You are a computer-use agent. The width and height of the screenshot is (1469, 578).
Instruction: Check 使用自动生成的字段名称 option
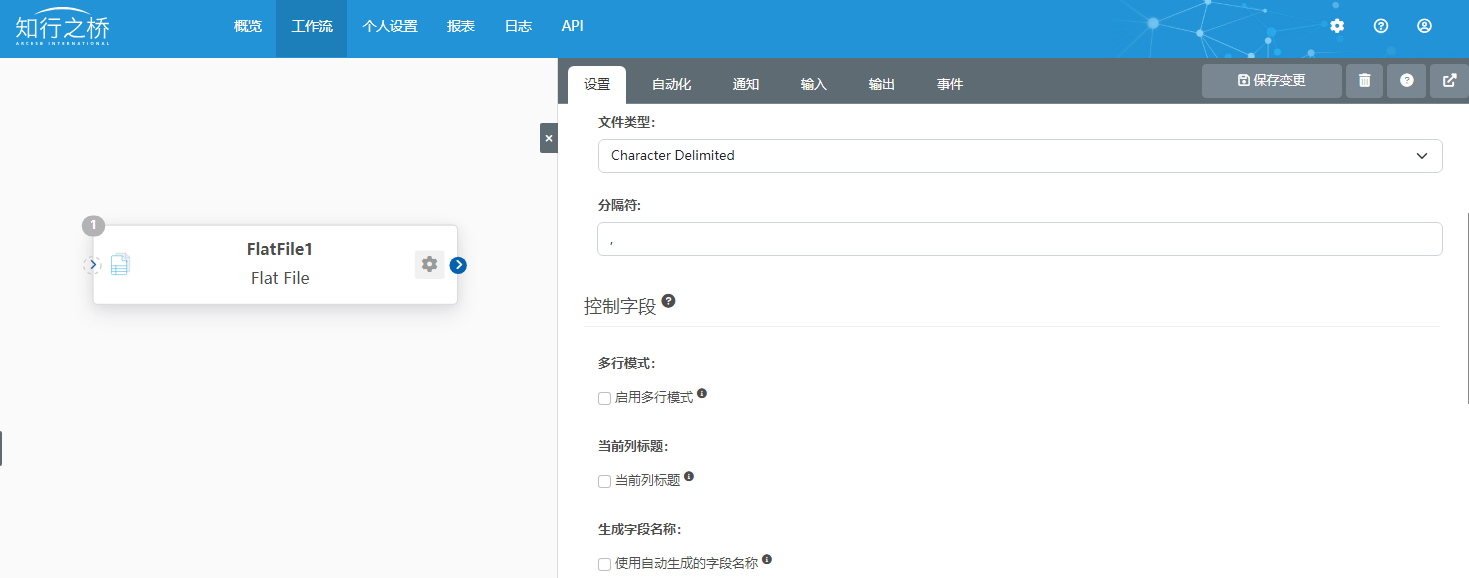604,564
